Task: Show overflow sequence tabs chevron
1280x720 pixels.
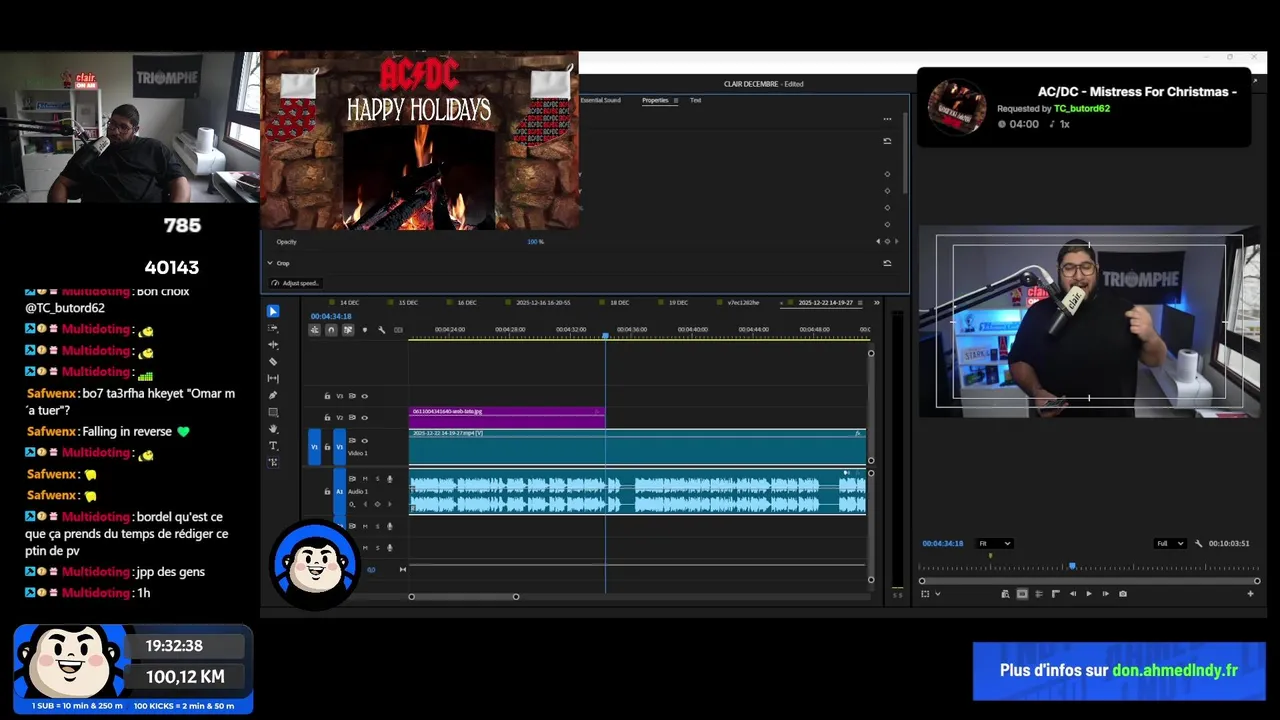Action: pyautogui.click(x=877, y=302)
